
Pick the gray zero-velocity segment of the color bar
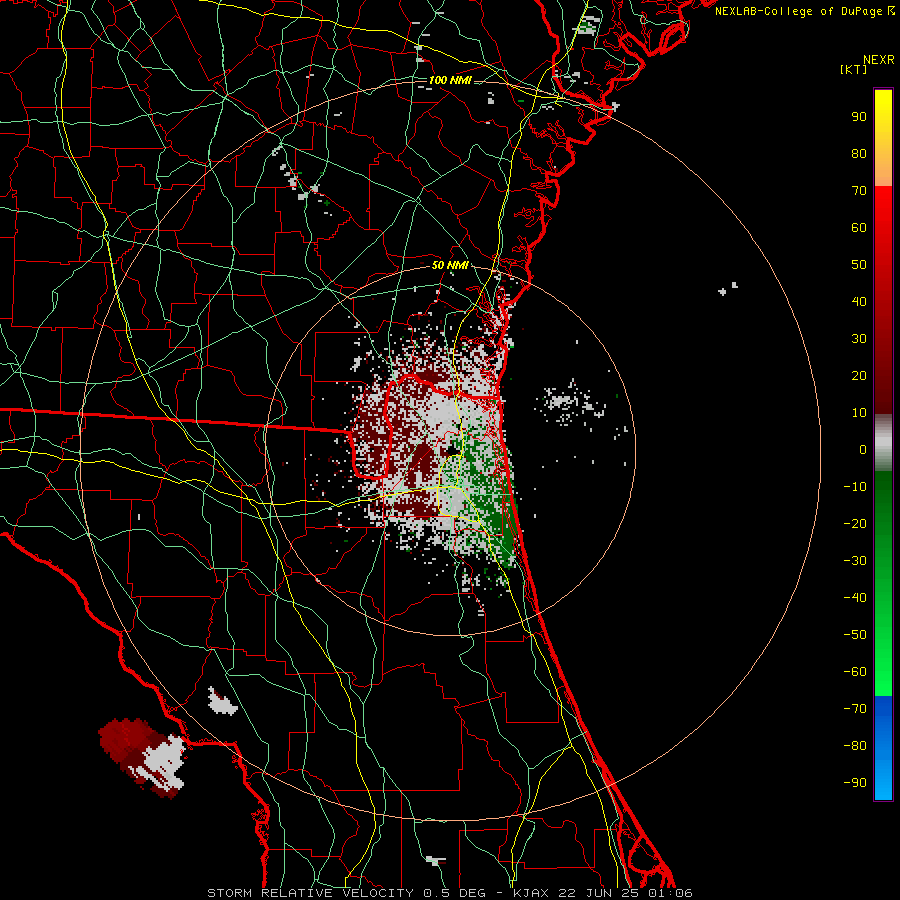coord(883,442)
